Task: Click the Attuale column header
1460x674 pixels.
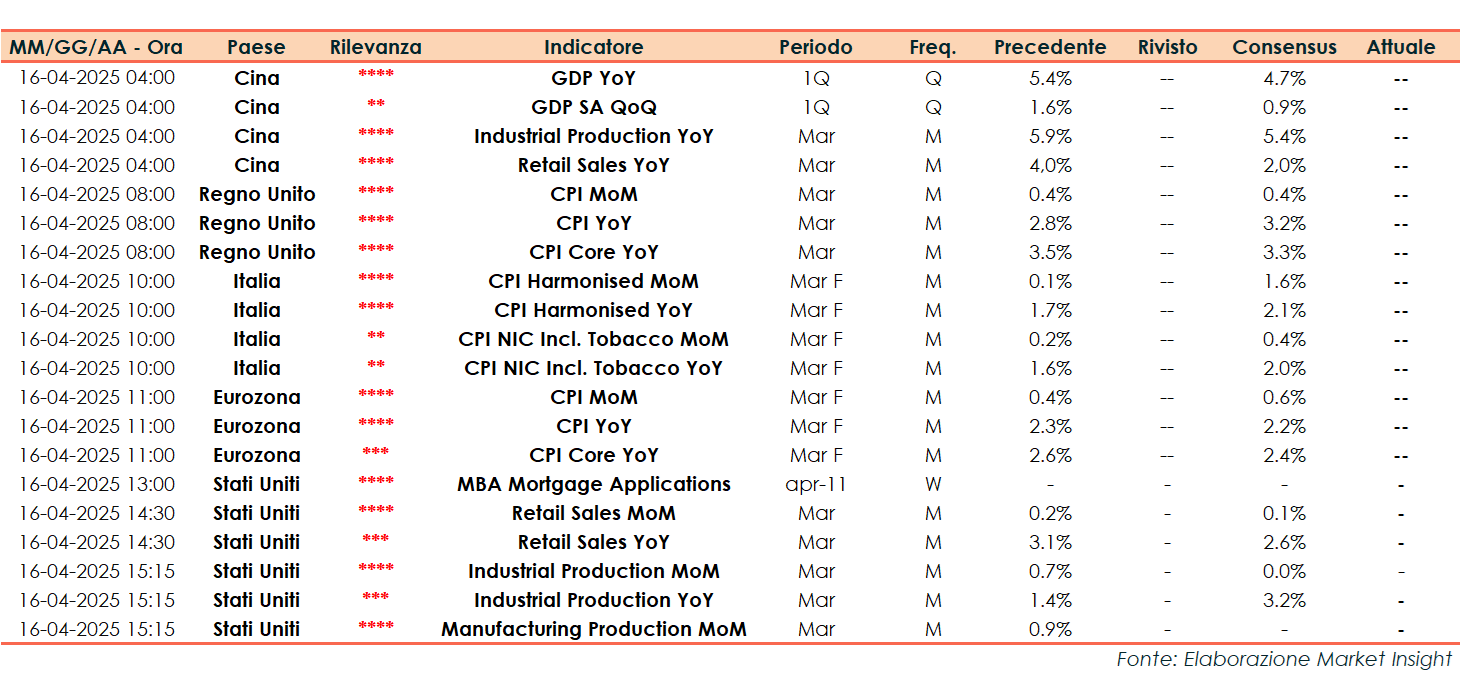Action: pyautogui.click(x=1400, y=47)
